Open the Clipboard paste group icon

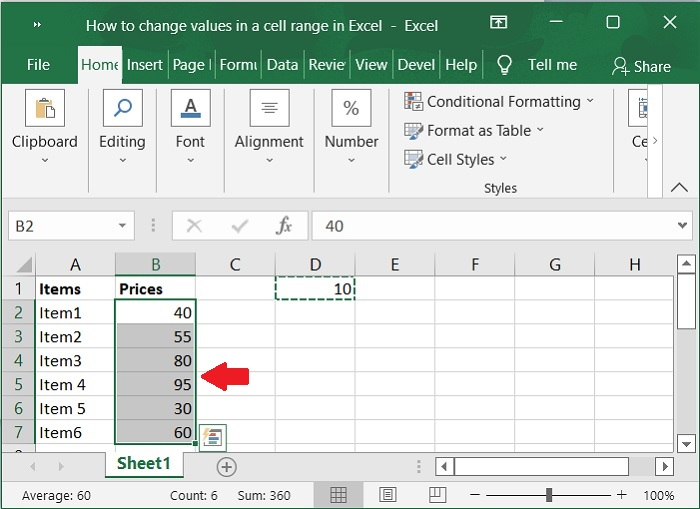pyautogui.click(x=44, y=109)
